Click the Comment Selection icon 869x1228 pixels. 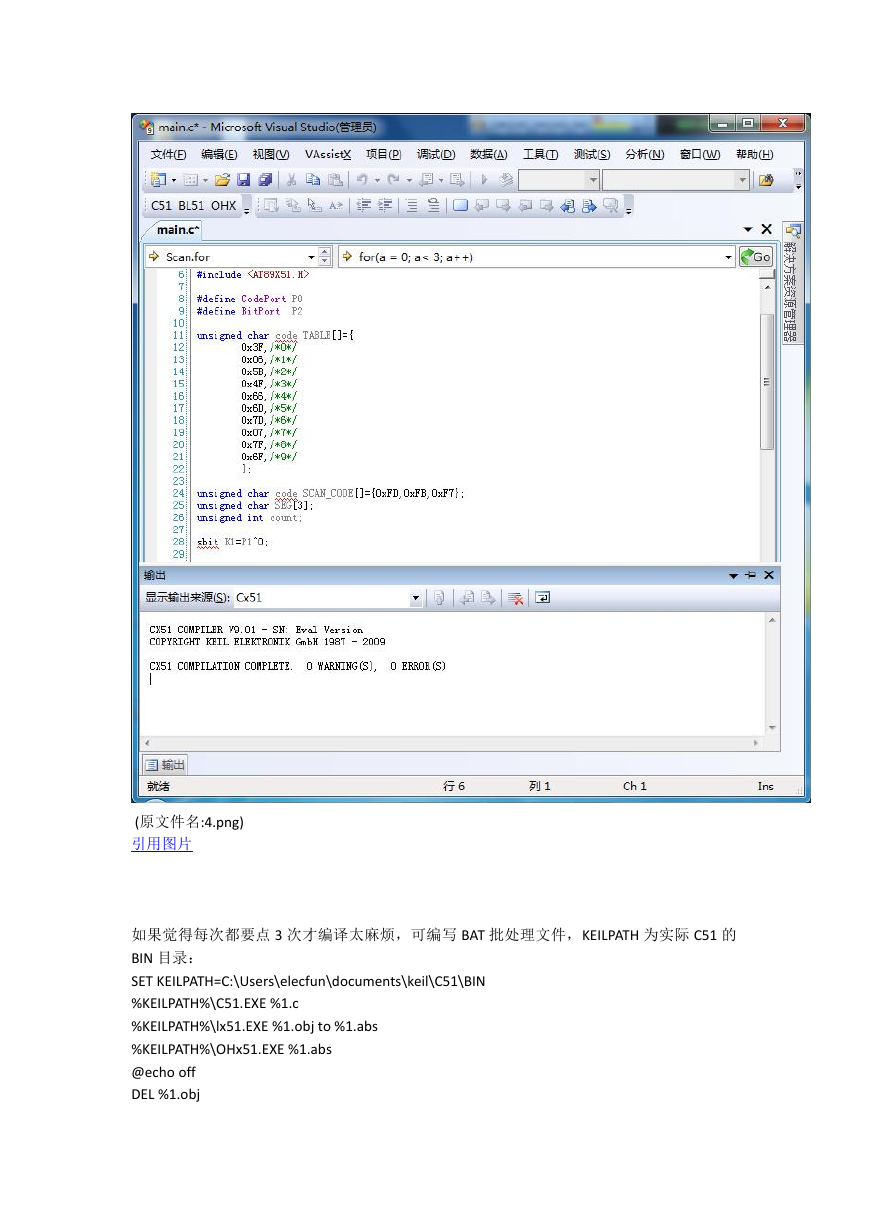coord(412,206)
